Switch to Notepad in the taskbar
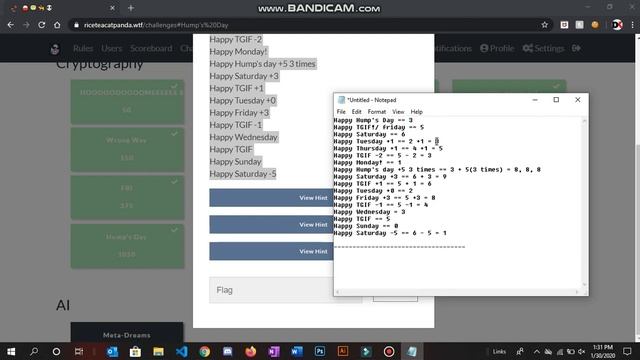The image size is (640, 360). point(412,351)
